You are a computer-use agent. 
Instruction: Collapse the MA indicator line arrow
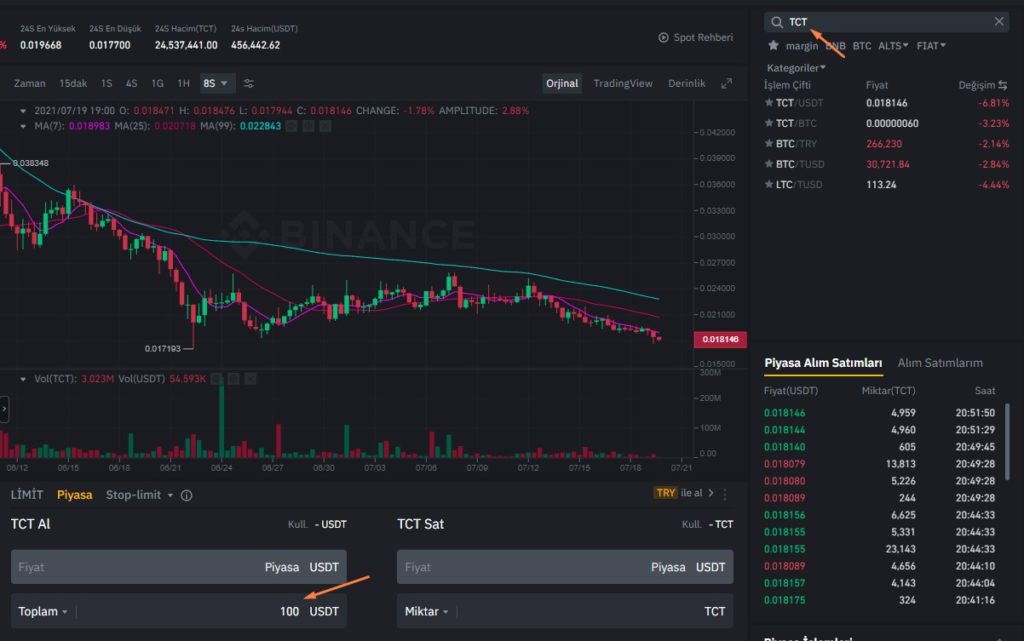pyautogui.click(x=23, y=126)
